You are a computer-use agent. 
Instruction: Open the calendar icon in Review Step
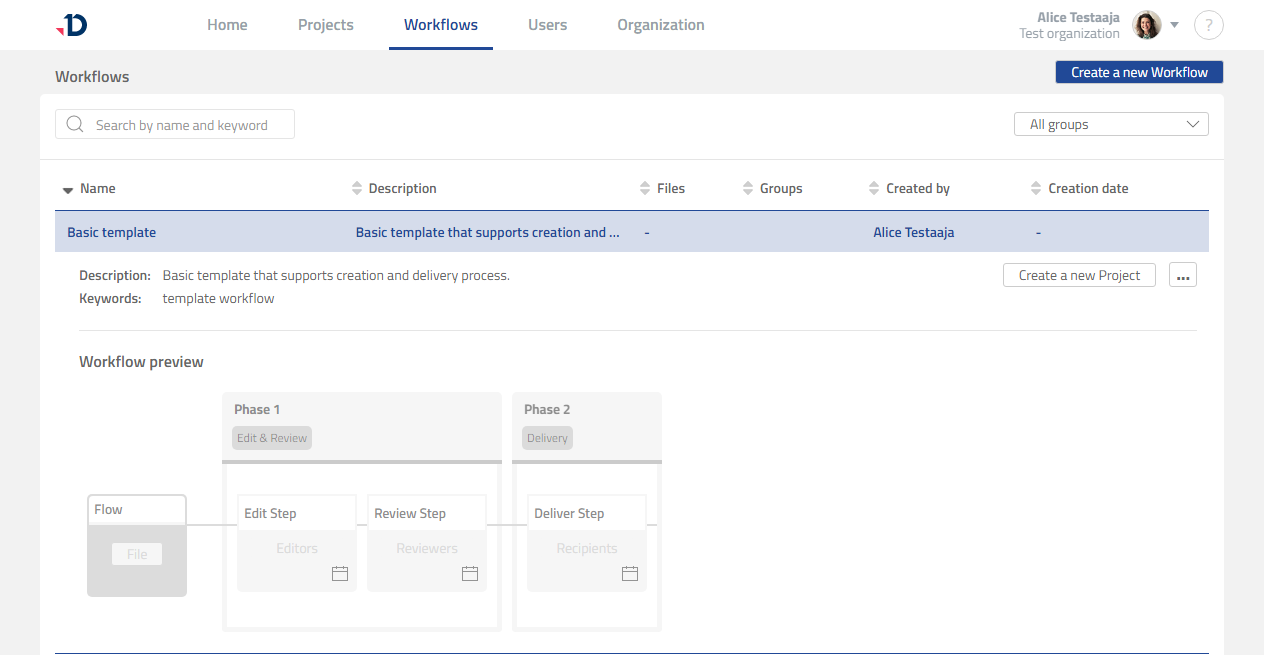point(469,573)
